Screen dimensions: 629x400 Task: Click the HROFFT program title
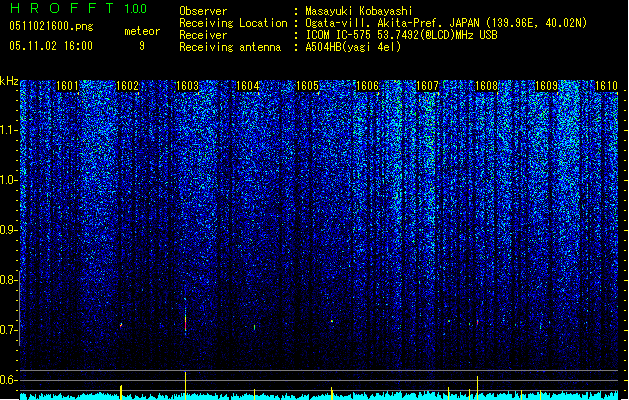click(x=62, y=8)
